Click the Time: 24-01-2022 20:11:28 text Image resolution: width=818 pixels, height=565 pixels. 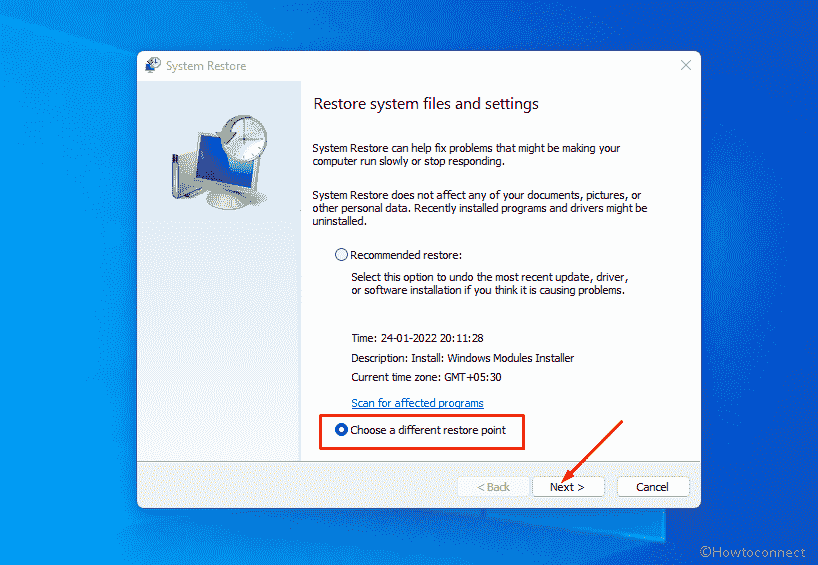417,338
